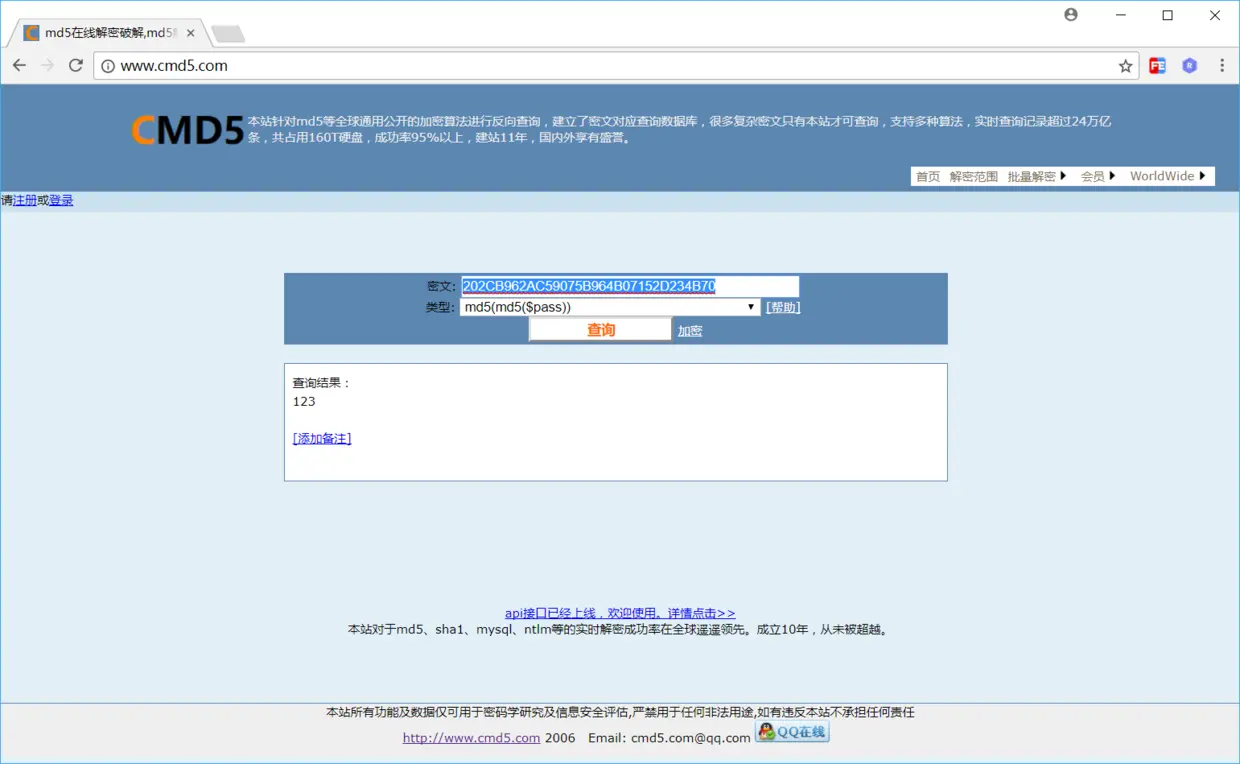The image size is (1240, 764).
Task: Open the 类型 md5(md5($pass)) dropdown
Action: [x=610, y=307]
